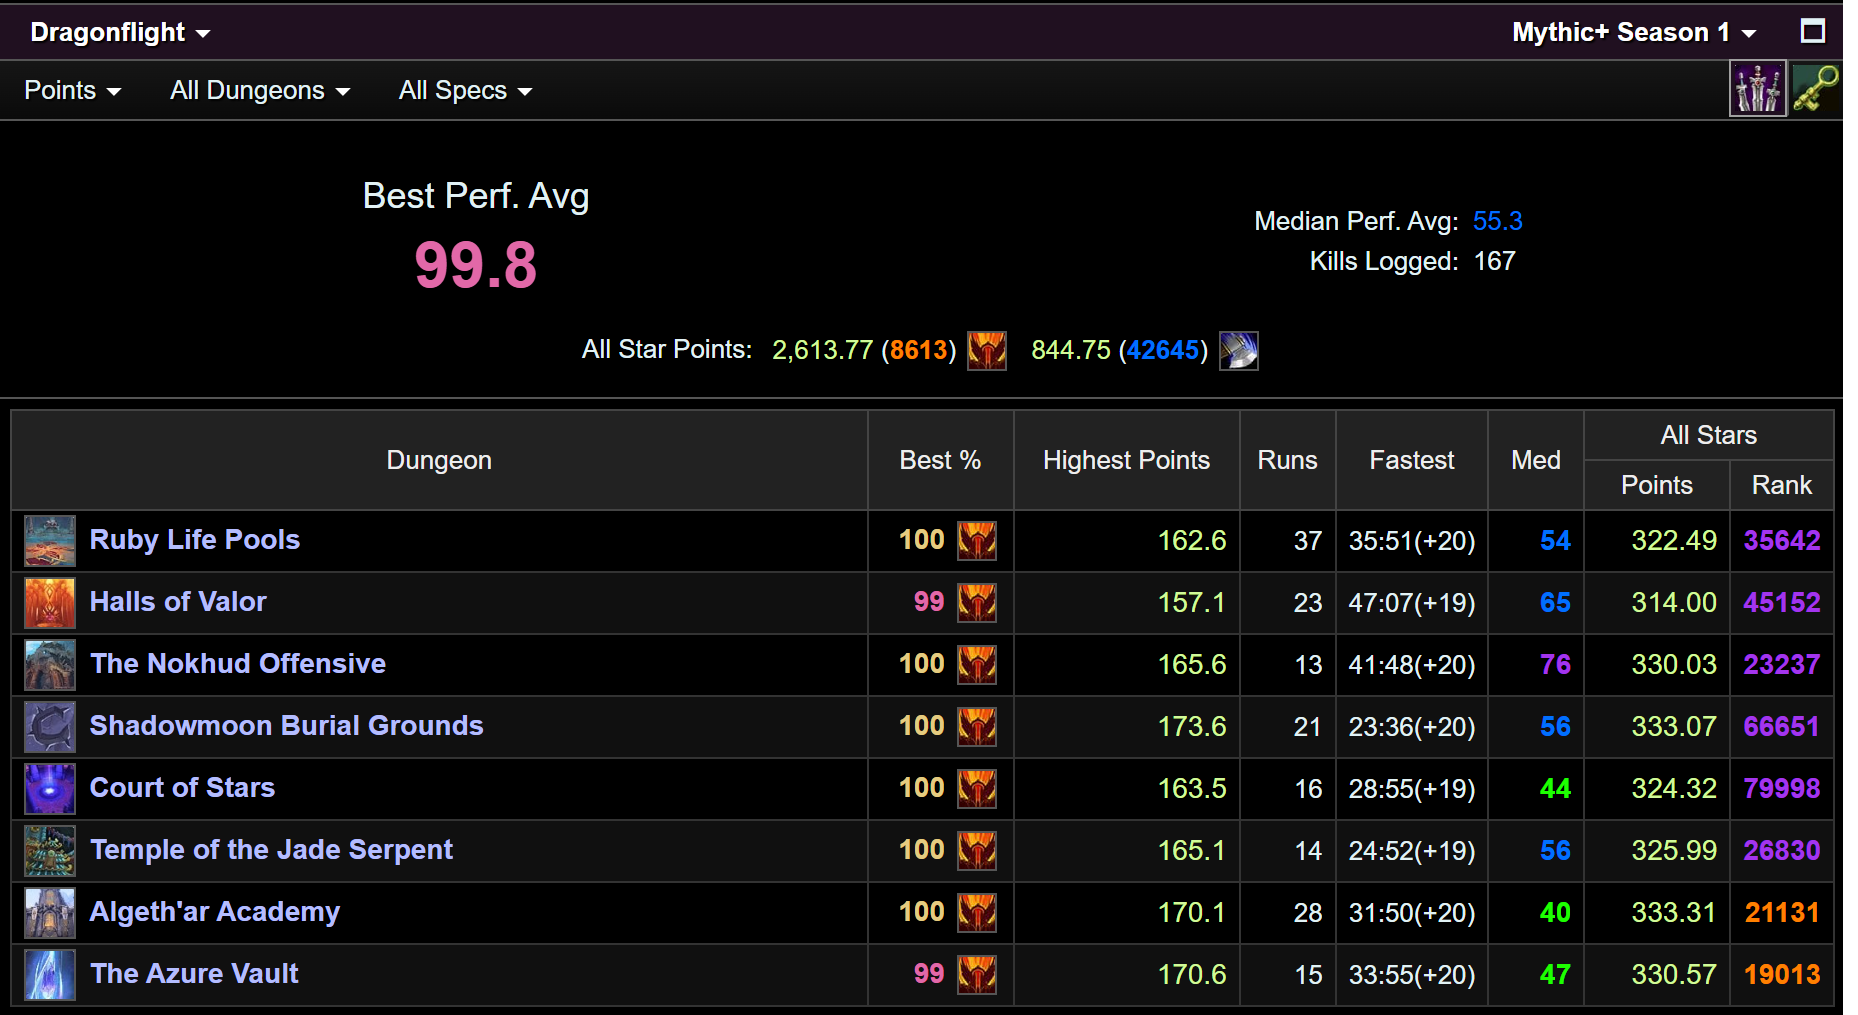Click the Algeth'ar Academy dungeon thumbnail
The image size is (1858, 1015).
coord(50,913)
